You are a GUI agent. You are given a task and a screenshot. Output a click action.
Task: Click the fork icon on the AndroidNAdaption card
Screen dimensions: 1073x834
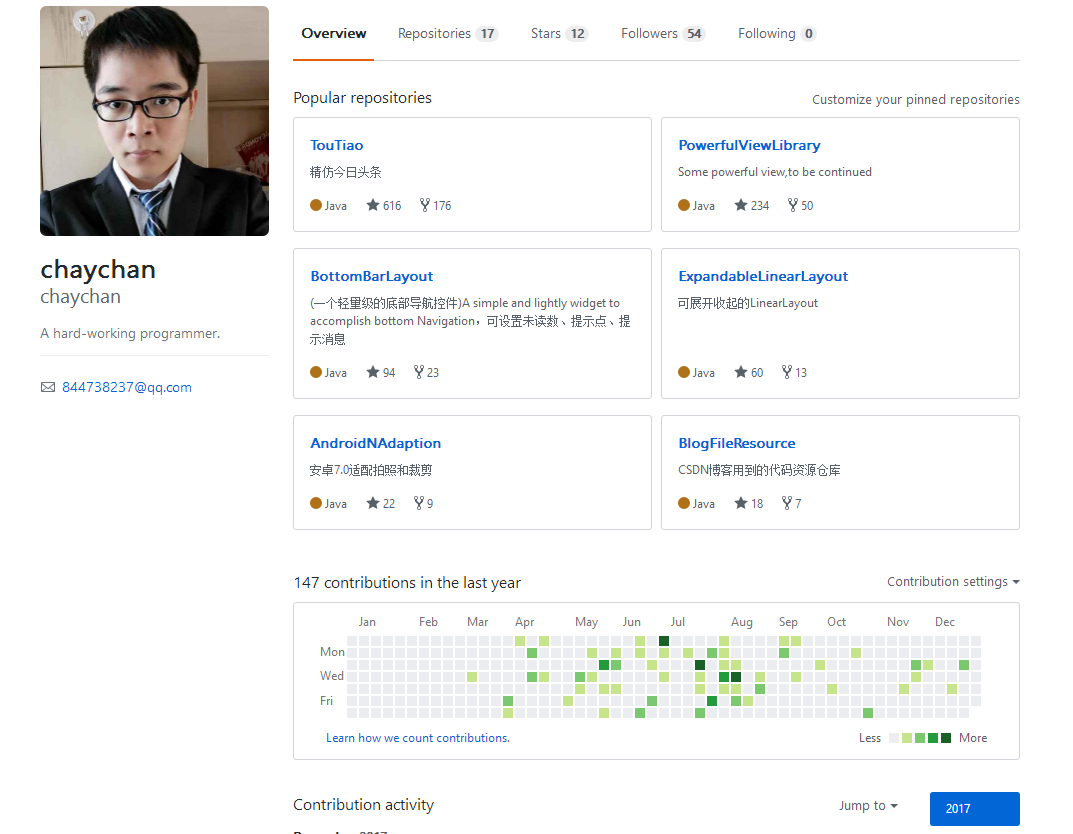[419, 503]
